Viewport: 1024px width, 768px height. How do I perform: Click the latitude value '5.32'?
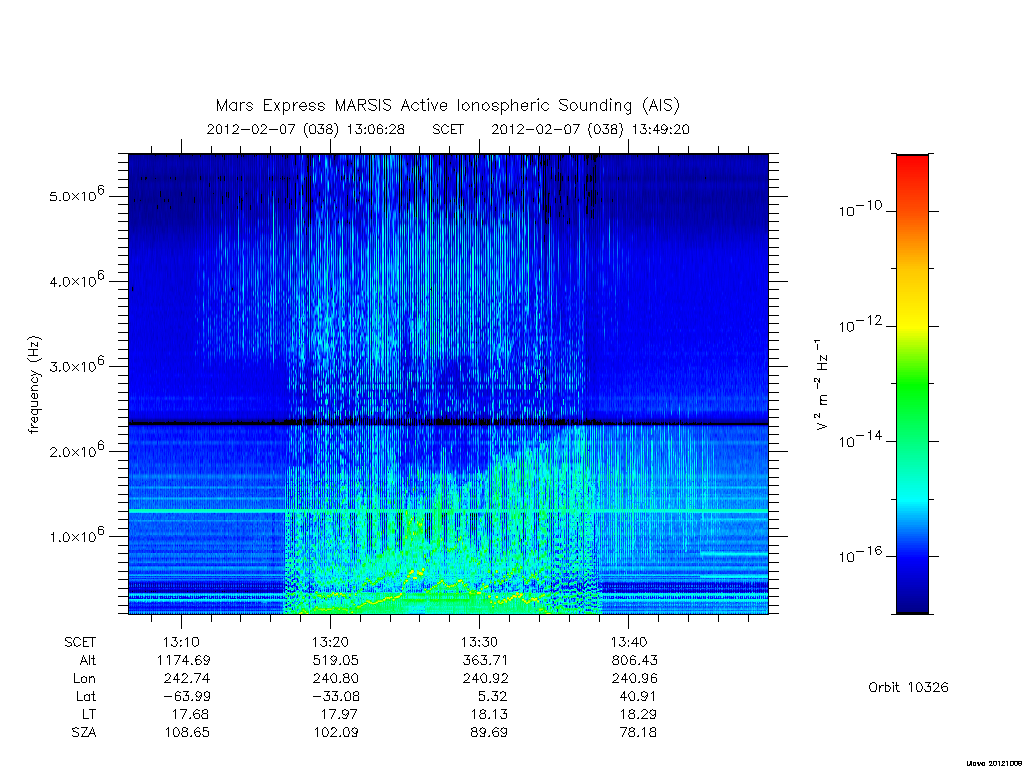492,696
